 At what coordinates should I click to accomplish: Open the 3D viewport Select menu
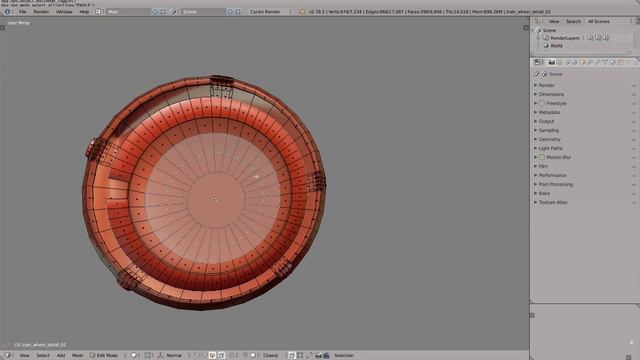[43, 356]
